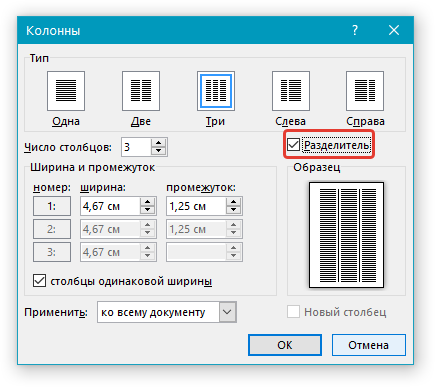Click the Образец preview thumbnail
435x387 pixels.
pos(346,235)
